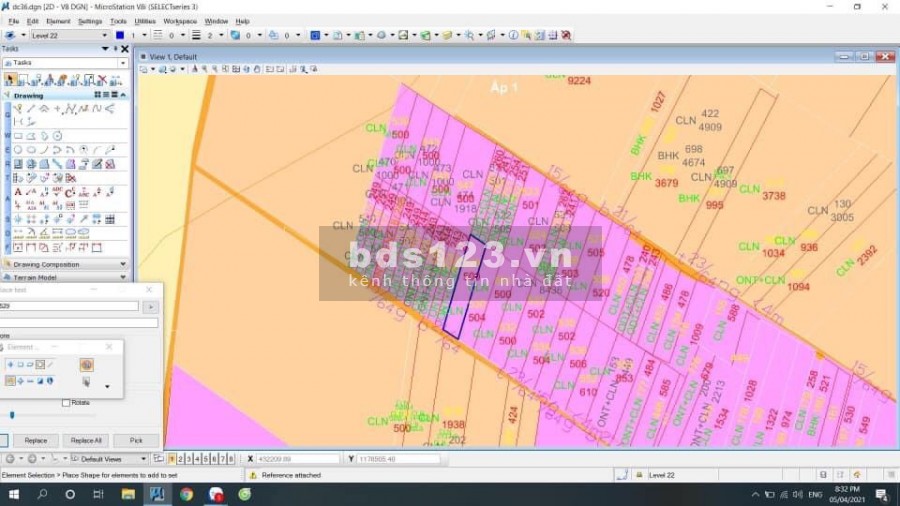Viewport: 900px width, 506px height.
Task: Enable the Rotate checkbox
Action: [66, 403]
